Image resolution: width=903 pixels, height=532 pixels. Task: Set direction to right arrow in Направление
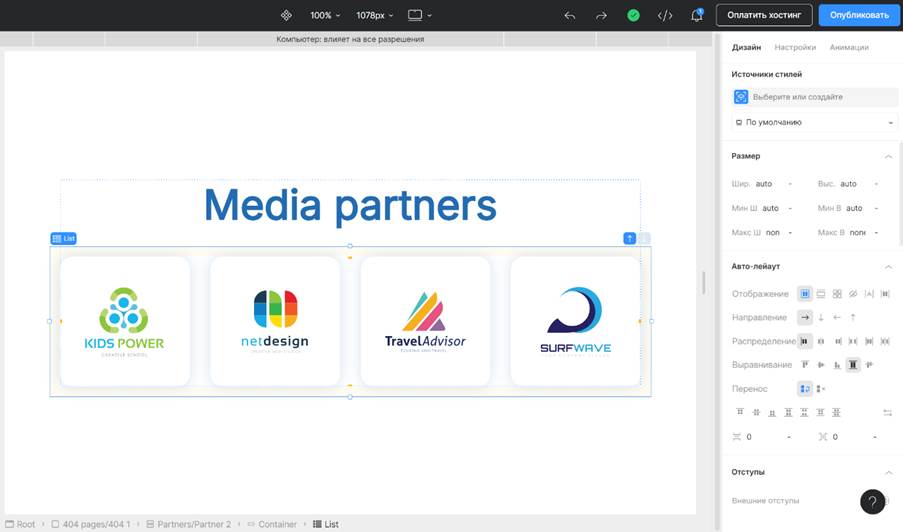(805, 317)
